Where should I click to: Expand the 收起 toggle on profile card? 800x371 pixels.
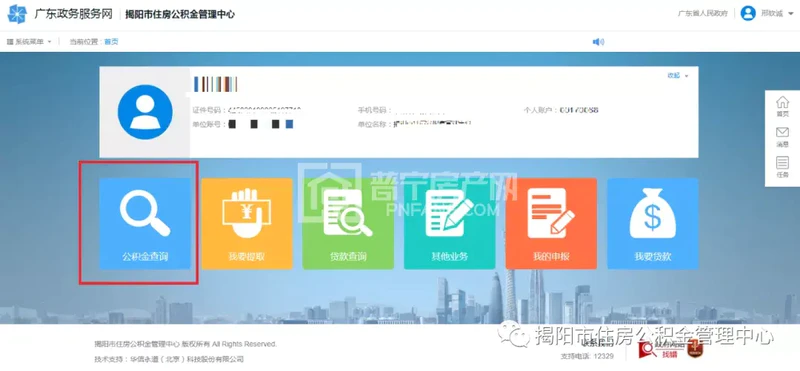678,76
